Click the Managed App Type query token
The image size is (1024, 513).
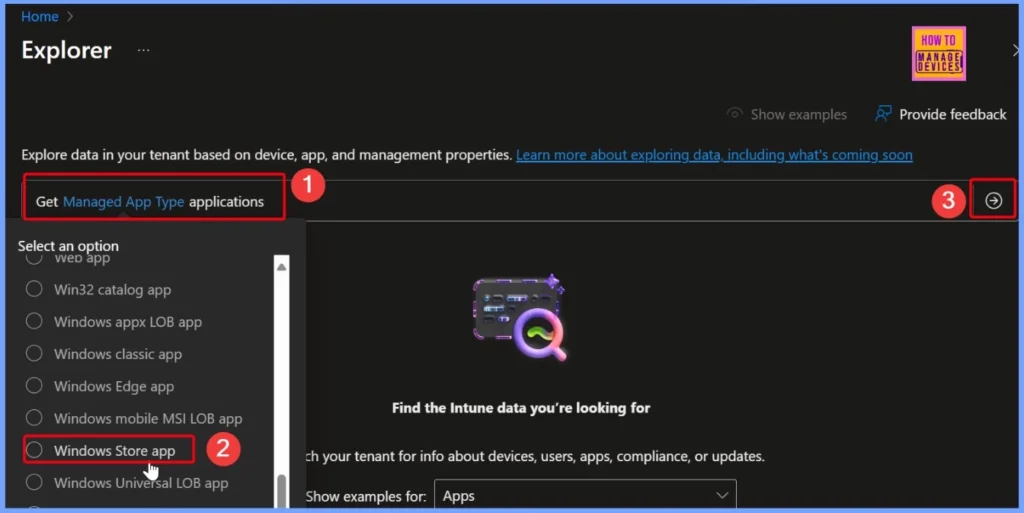pyautogui.click(x=123, y=202)
